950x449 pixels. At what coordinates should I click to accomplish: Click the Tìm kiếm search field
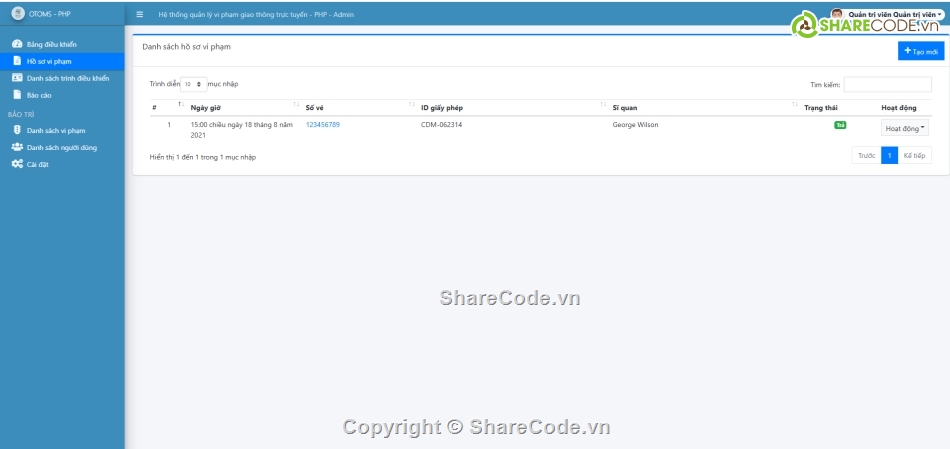[887, 85]
